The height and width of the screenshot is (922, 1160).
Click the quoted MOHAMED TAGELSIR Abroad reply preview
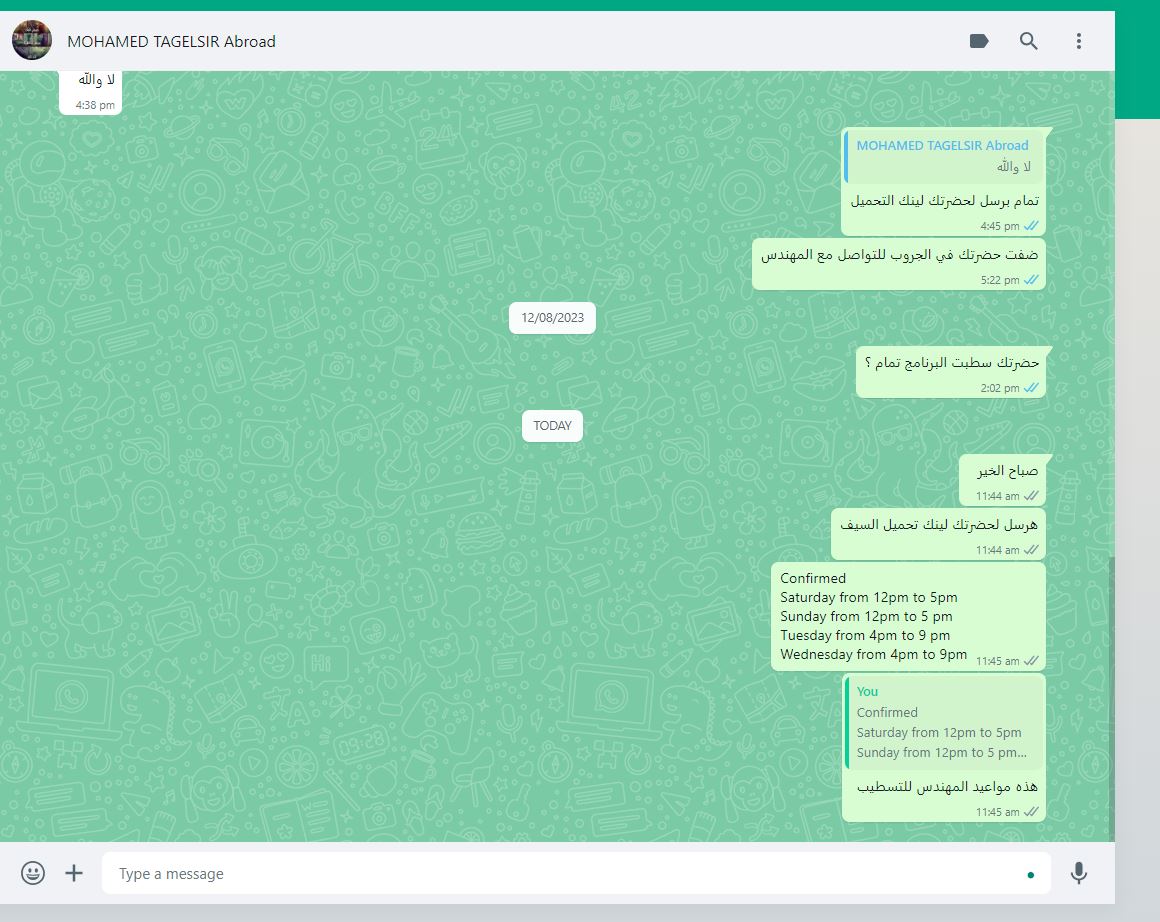coord(944,156)
